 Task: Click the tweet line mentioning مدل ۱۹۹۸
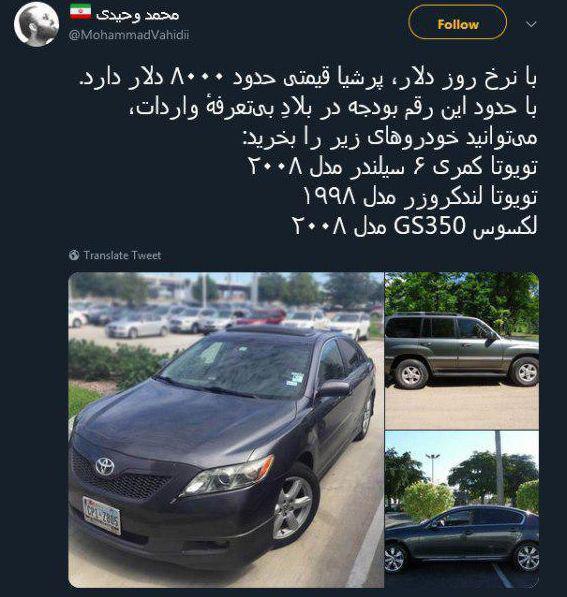coord(420,197)
